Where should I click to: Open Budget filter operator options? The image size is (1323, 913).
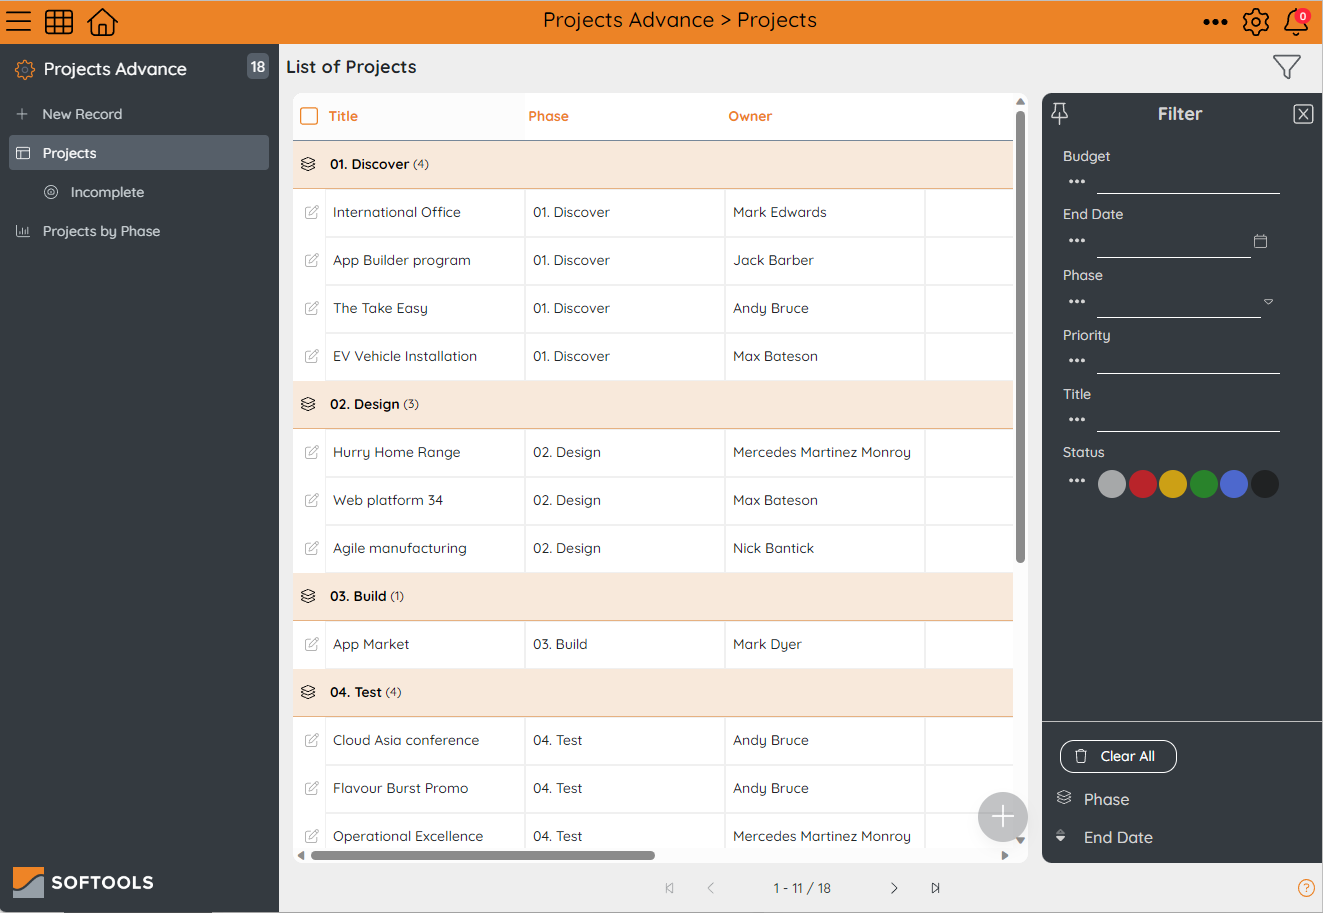1077,182
